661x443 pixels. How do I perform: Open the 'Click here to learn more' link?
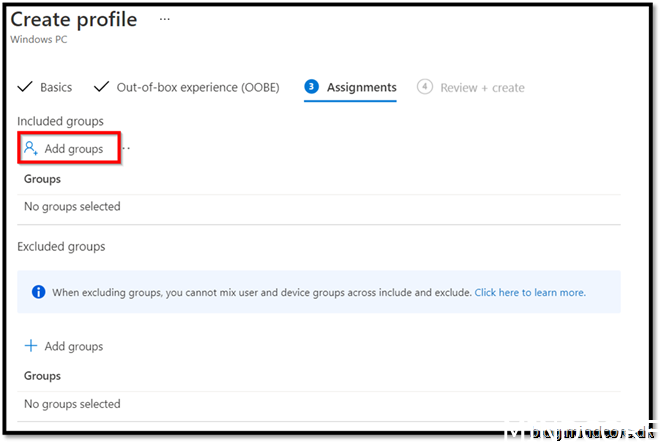point(529,293)
